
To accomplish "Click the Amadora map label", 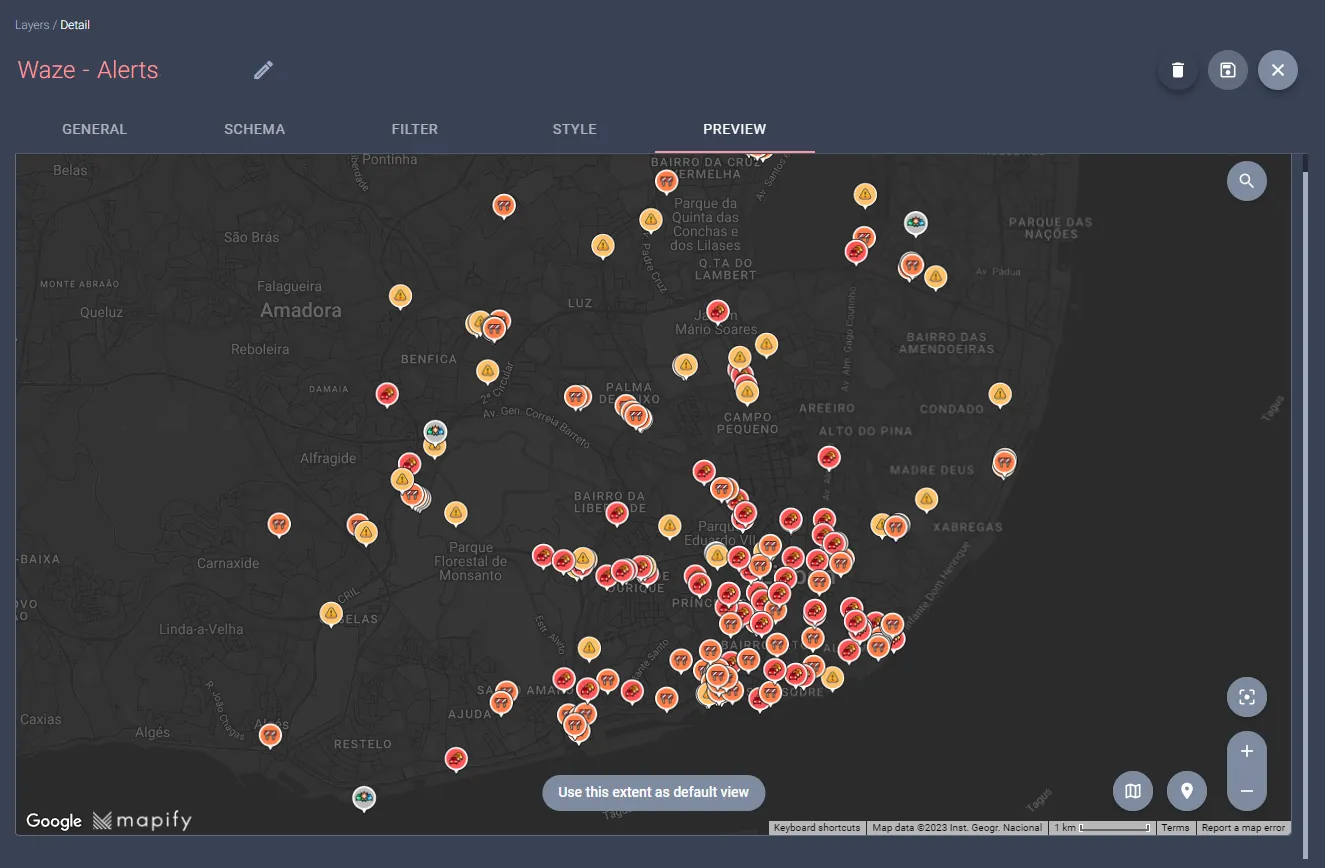I will (301, 311).
